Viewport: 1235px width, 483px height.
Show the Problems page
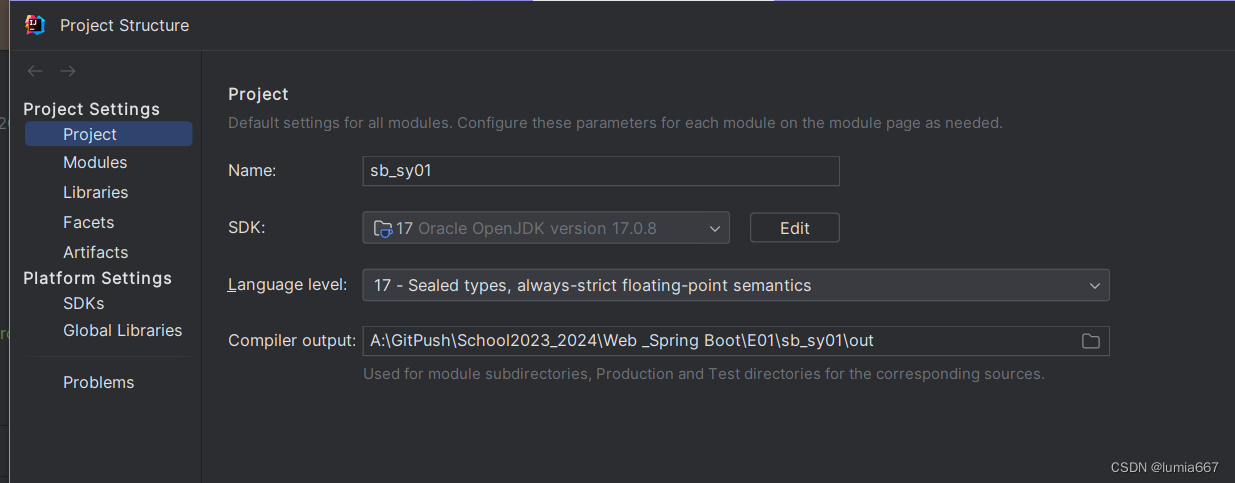[x=98, y=382]
